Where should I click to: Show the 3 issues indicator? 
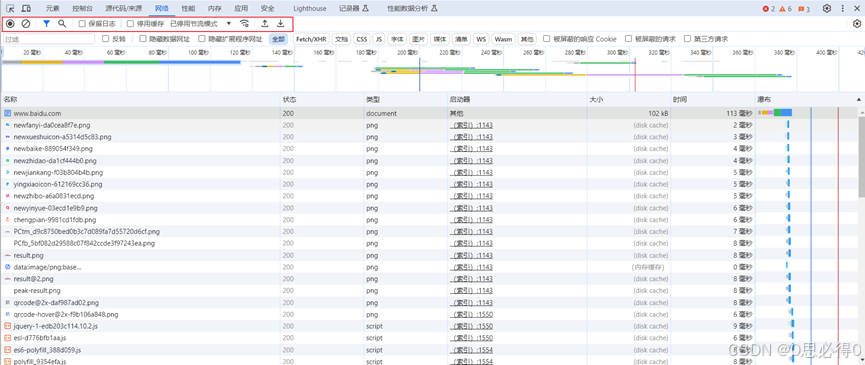pos(803,9)
